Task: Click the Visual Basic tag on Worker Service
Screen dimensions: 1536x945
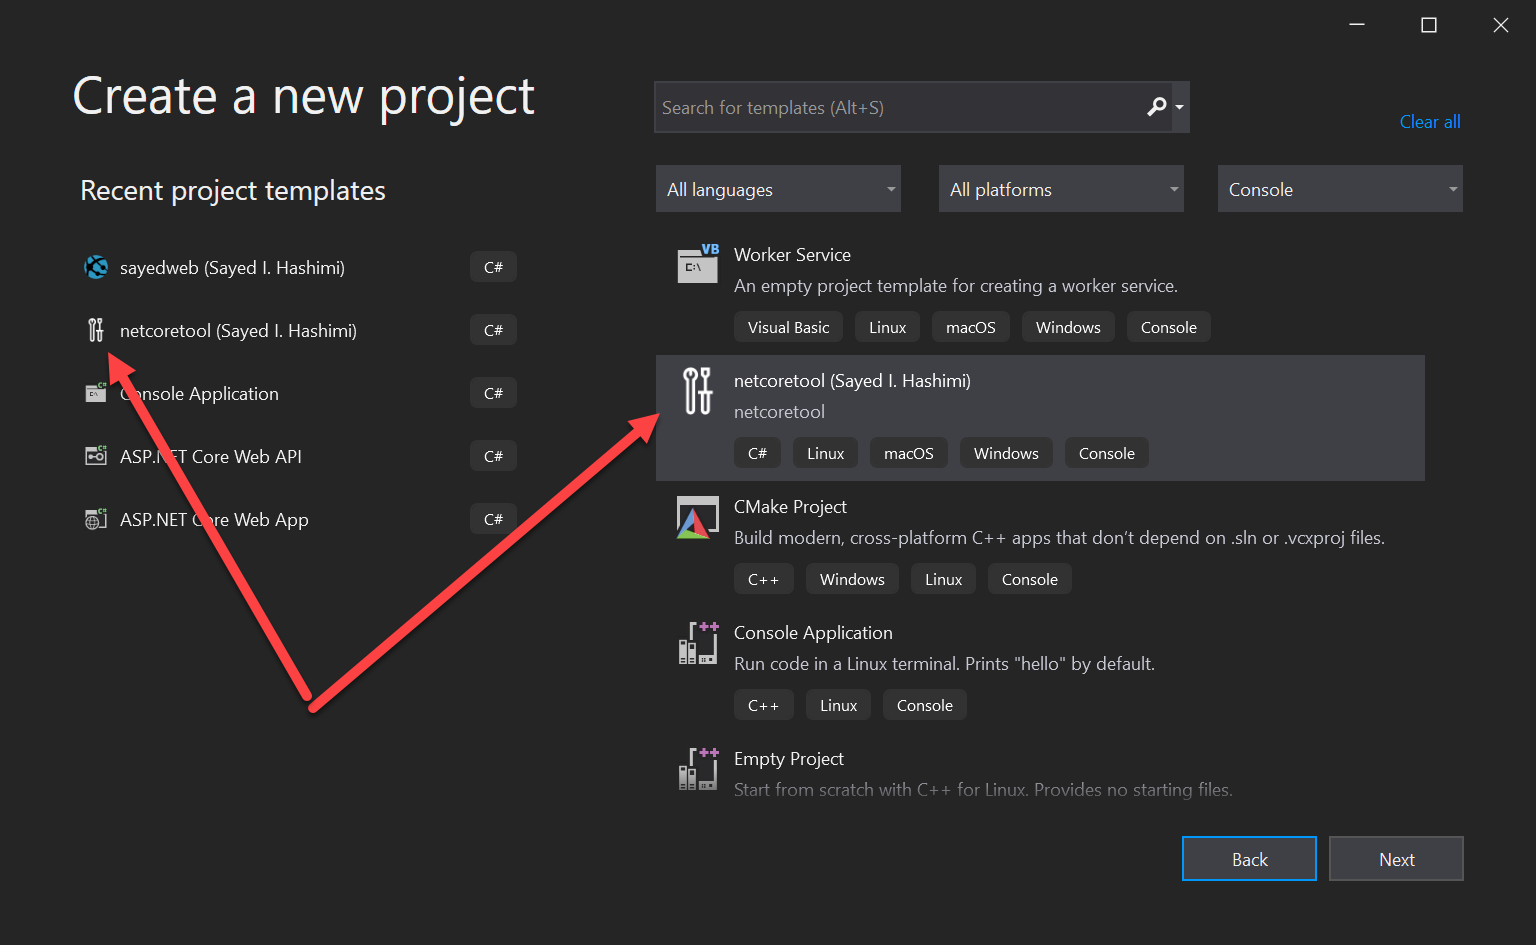Action: tap(788, 327)
